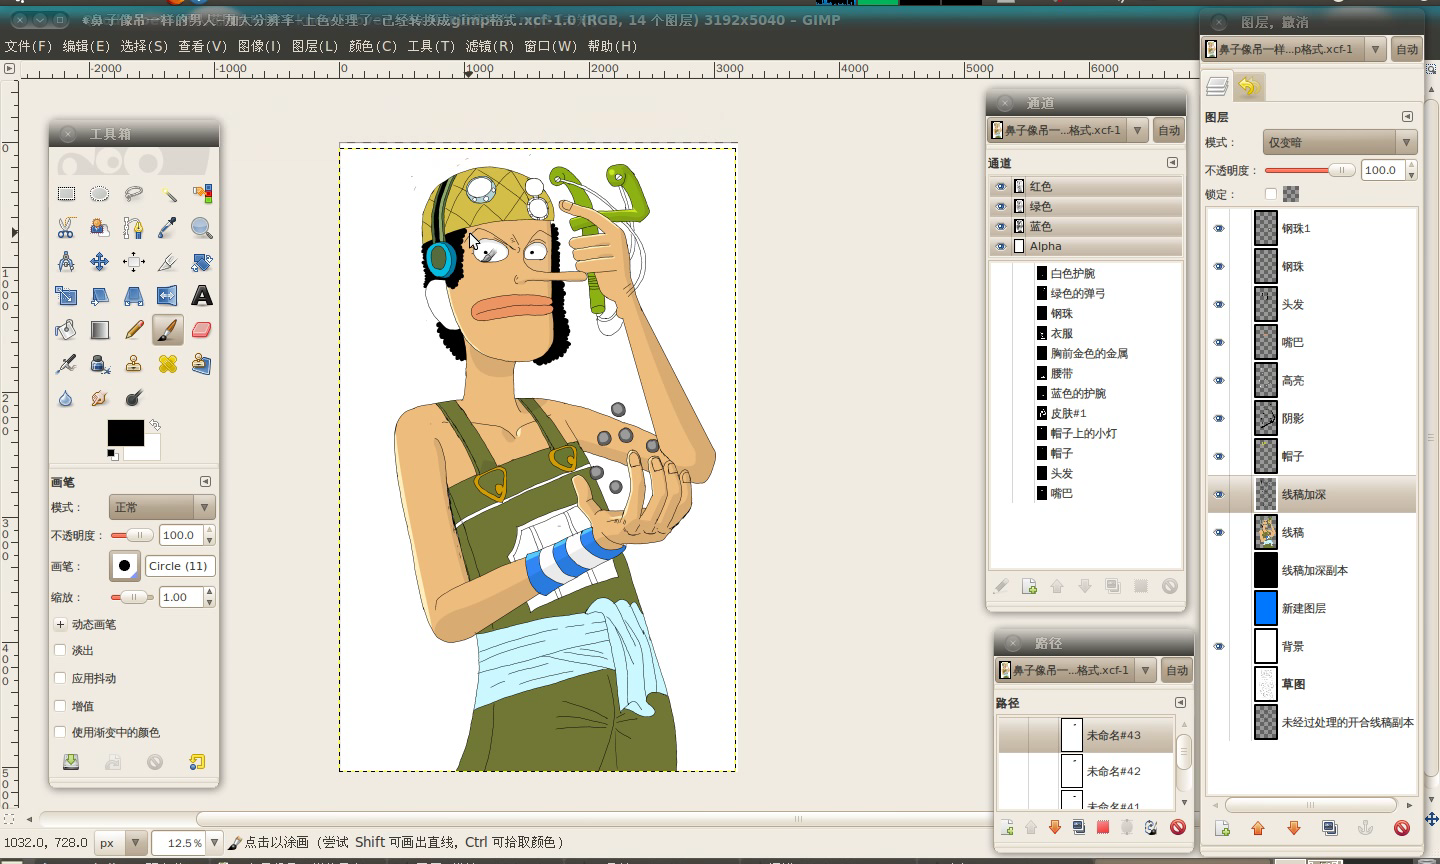Open the 滤镜(R) menu

[x=490, y=46]
